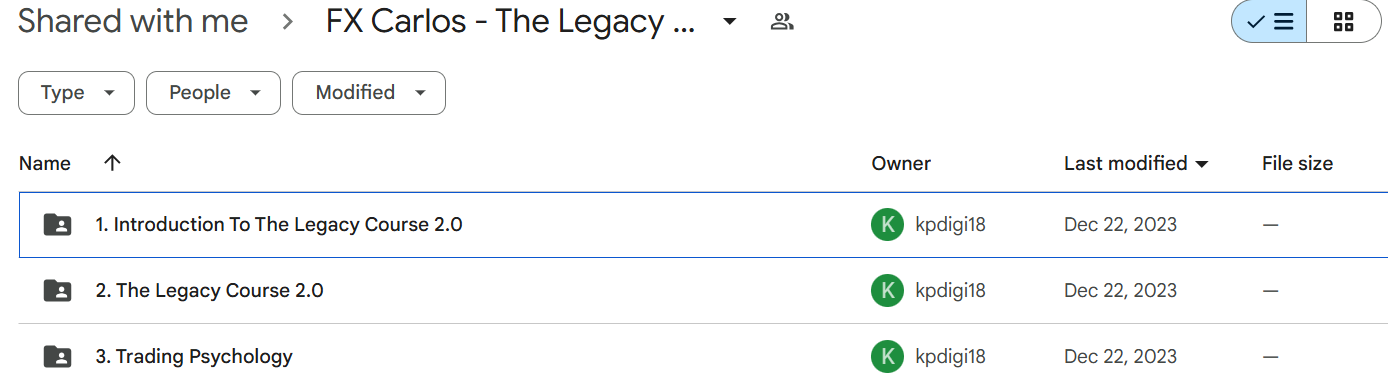Open Last modified sort options
This screenshot has height=389, width=1388.
1136,163
